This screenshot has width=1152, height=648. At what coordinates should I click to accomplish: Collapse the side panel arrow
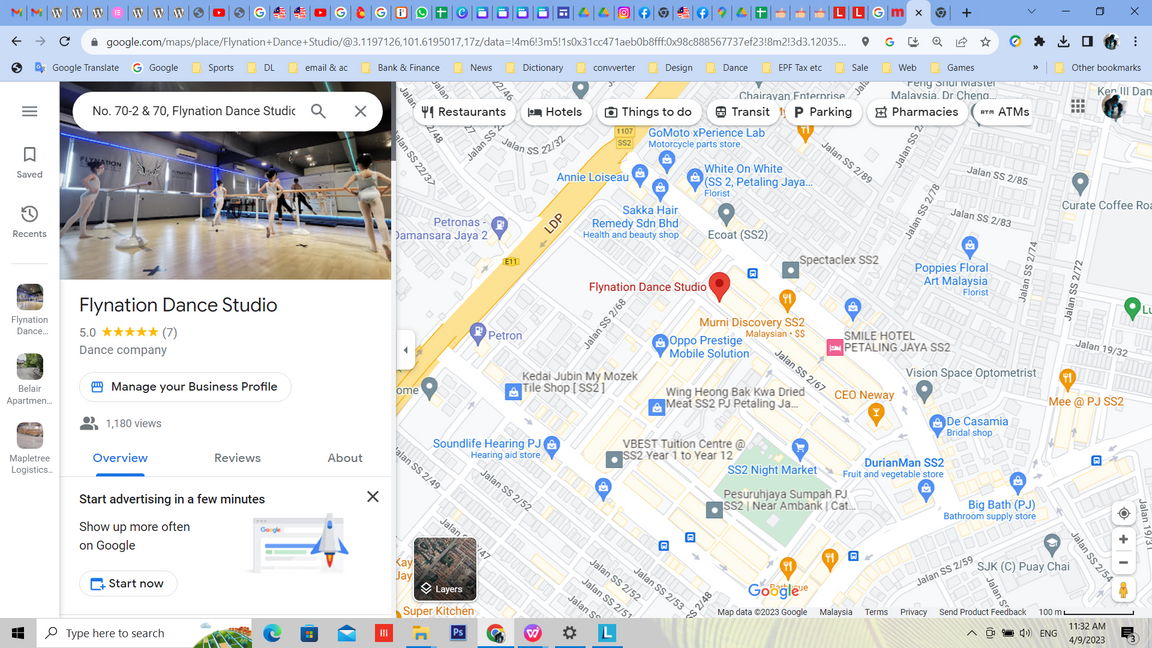[x=405, y=350]
